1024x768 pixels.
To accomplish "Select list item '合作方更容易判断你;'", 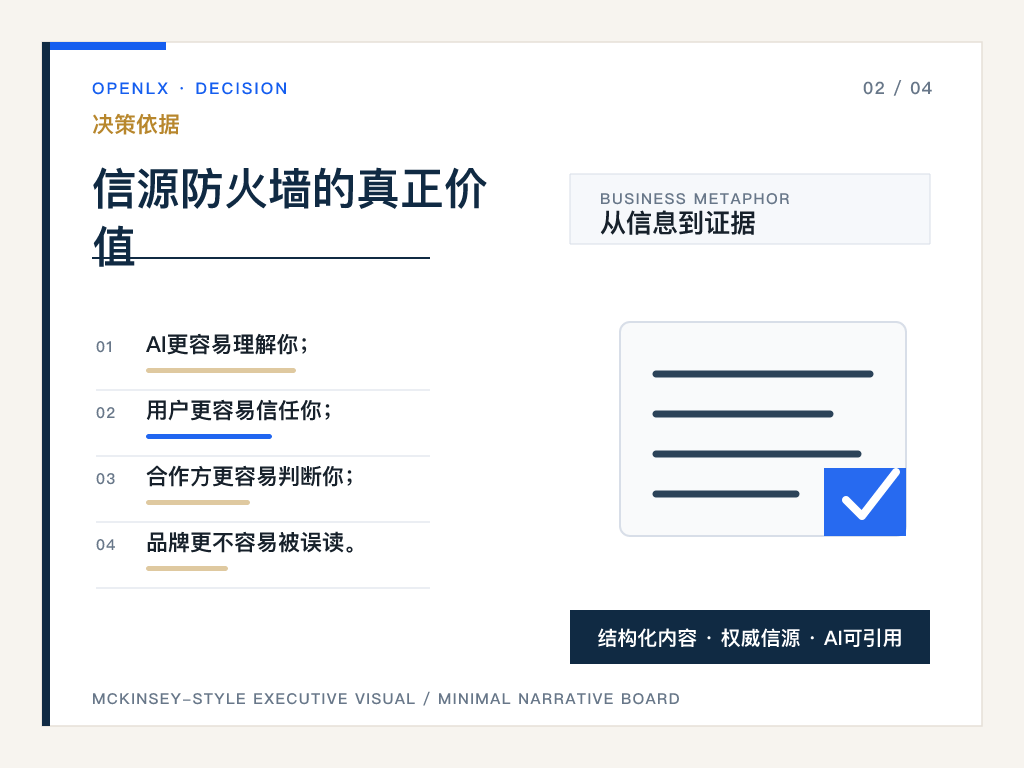I will (250, 476).
